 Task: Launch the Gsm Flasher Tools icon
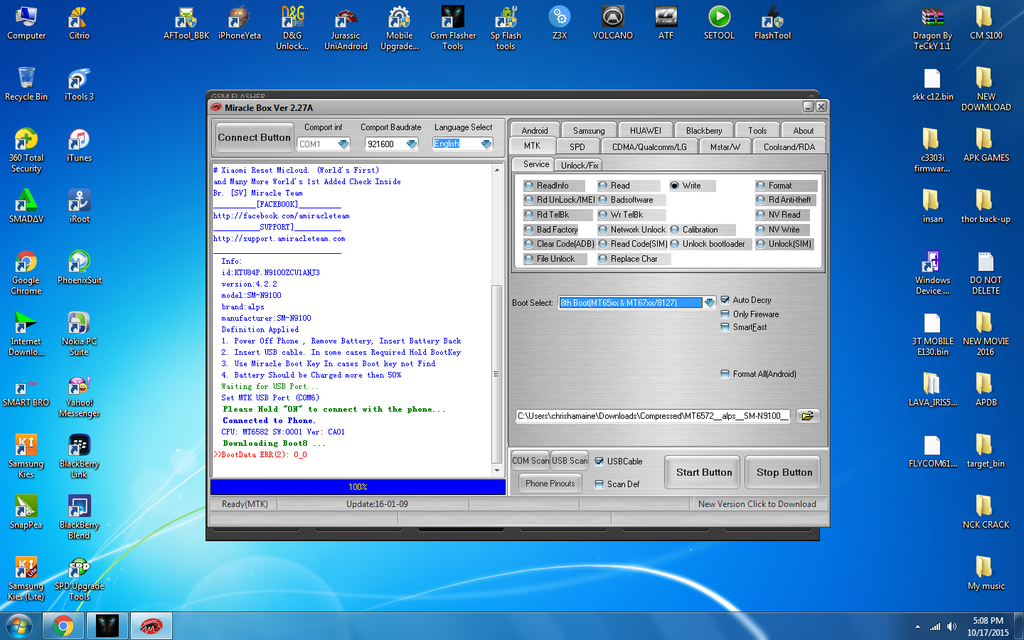point(453,28)
